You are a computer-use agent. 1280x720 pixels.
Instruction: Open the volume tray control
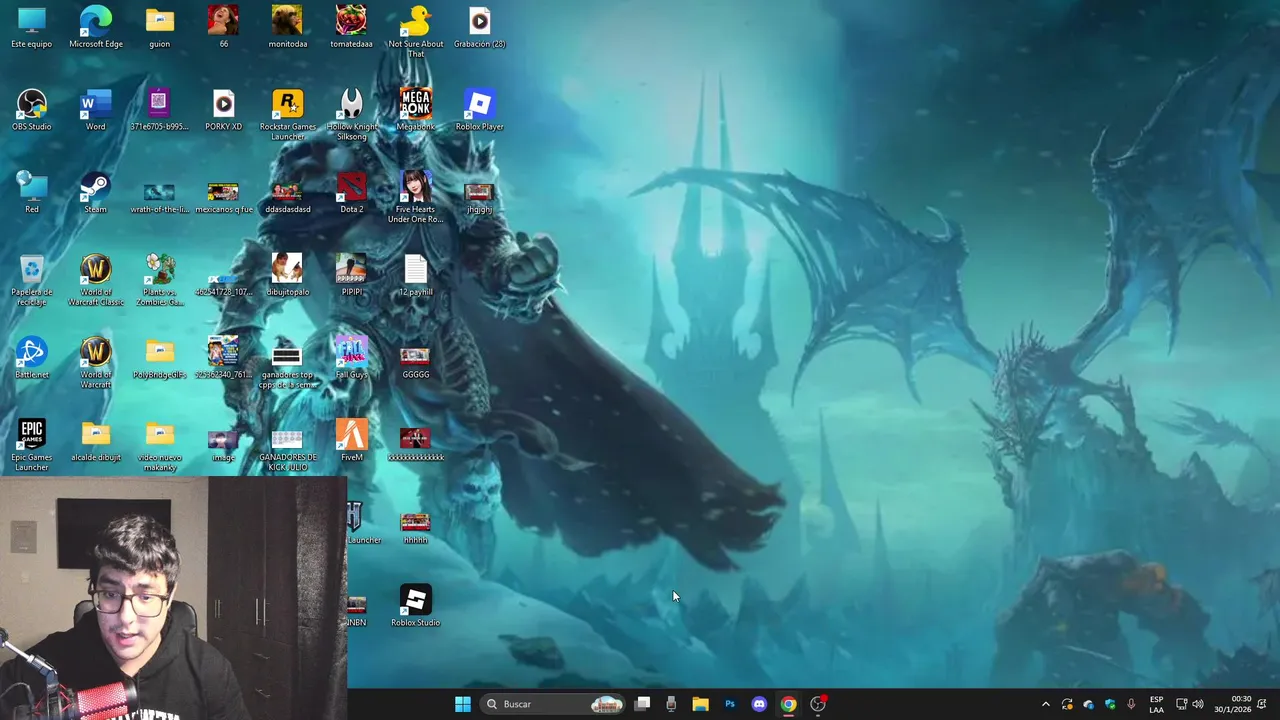(x=1198, y=704)
